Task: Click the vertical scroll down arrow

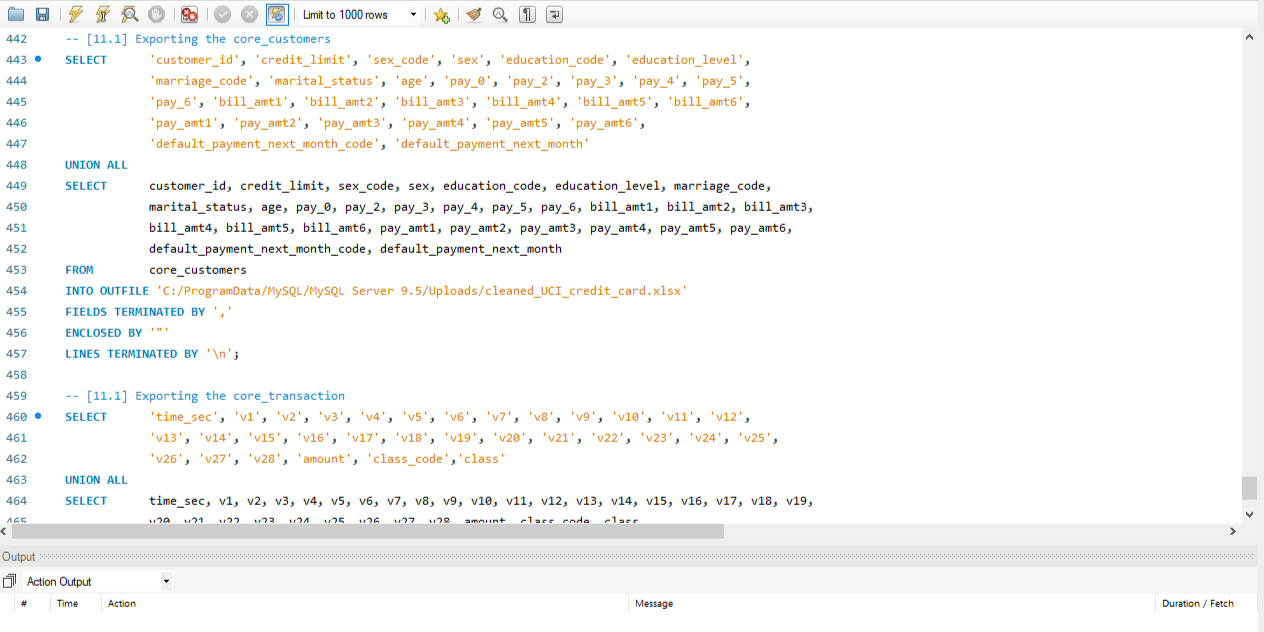Action: [x=1249, y=514]
